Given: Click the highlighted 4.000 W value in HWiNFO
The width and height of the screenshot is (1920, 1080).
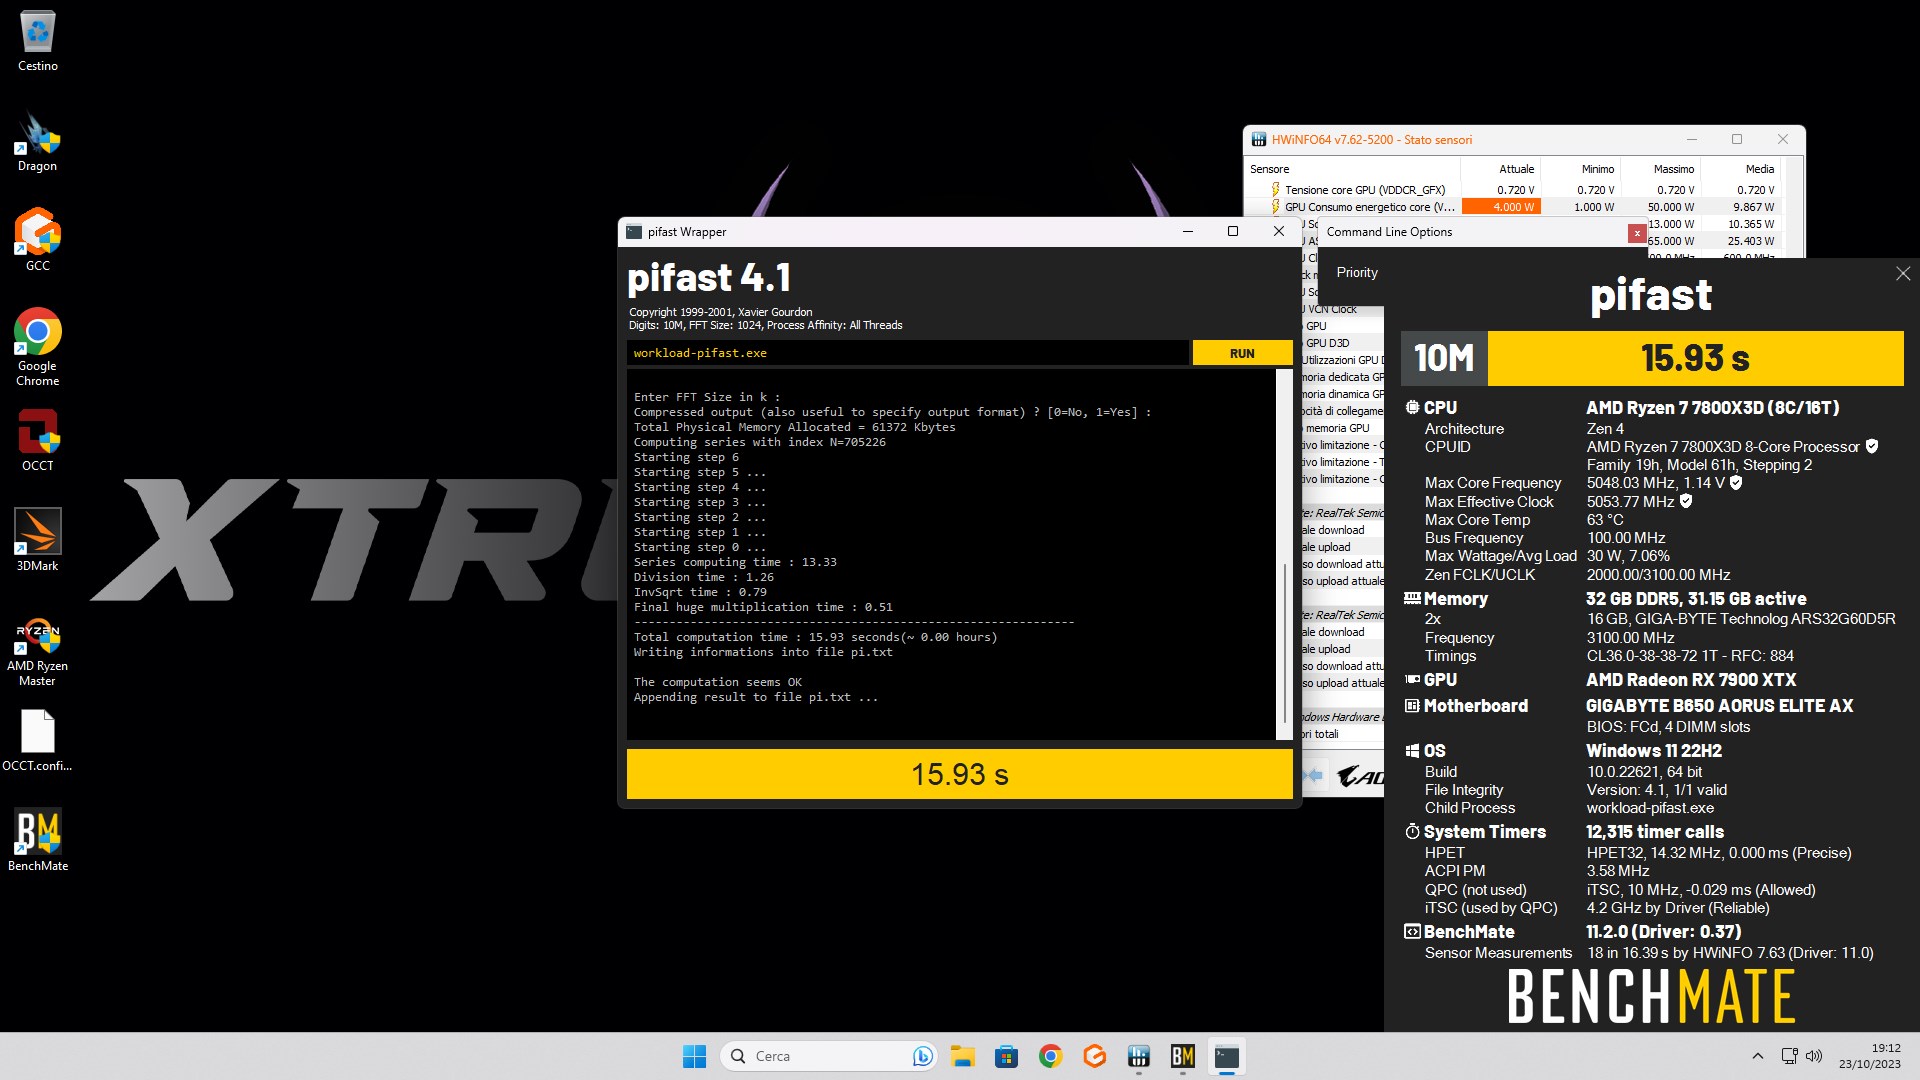Looking at the screenshot, I should point(1501,207).
